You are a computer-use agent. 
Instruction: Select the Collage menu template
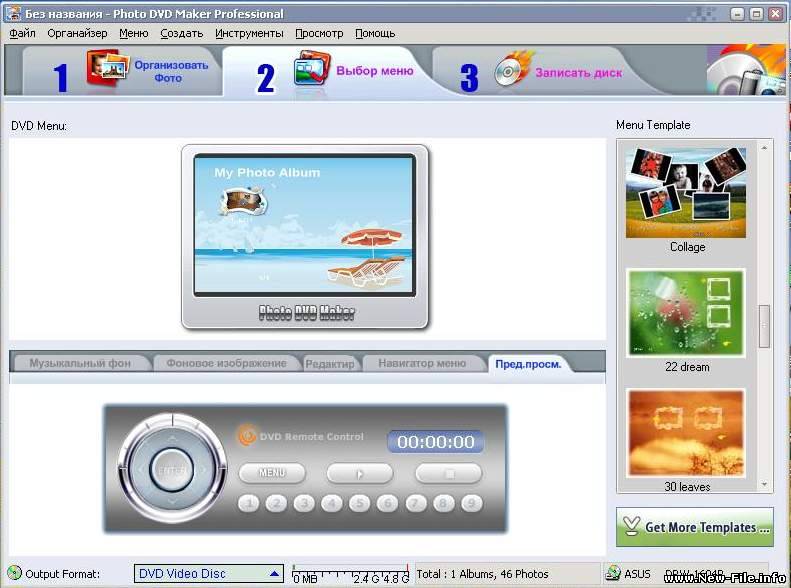pos(686,193)
